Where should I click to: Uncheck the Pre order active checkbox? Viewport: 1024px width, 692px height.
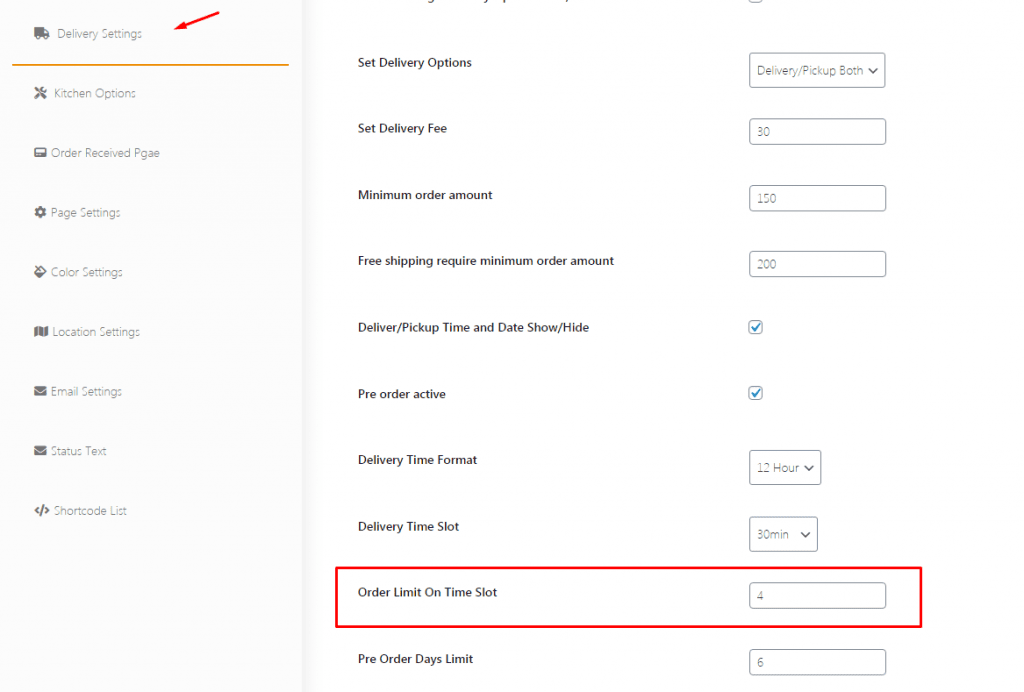point(756,393)
